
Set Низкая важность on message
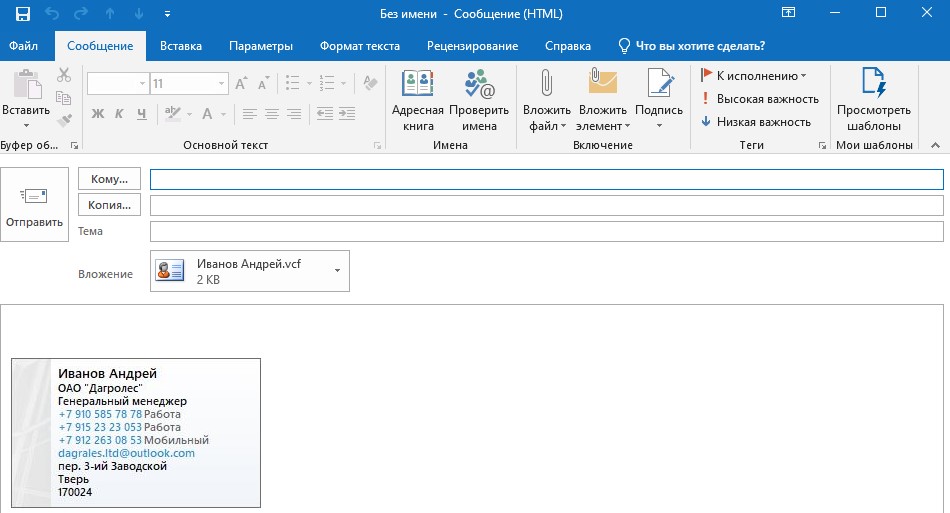click(756, 122)
